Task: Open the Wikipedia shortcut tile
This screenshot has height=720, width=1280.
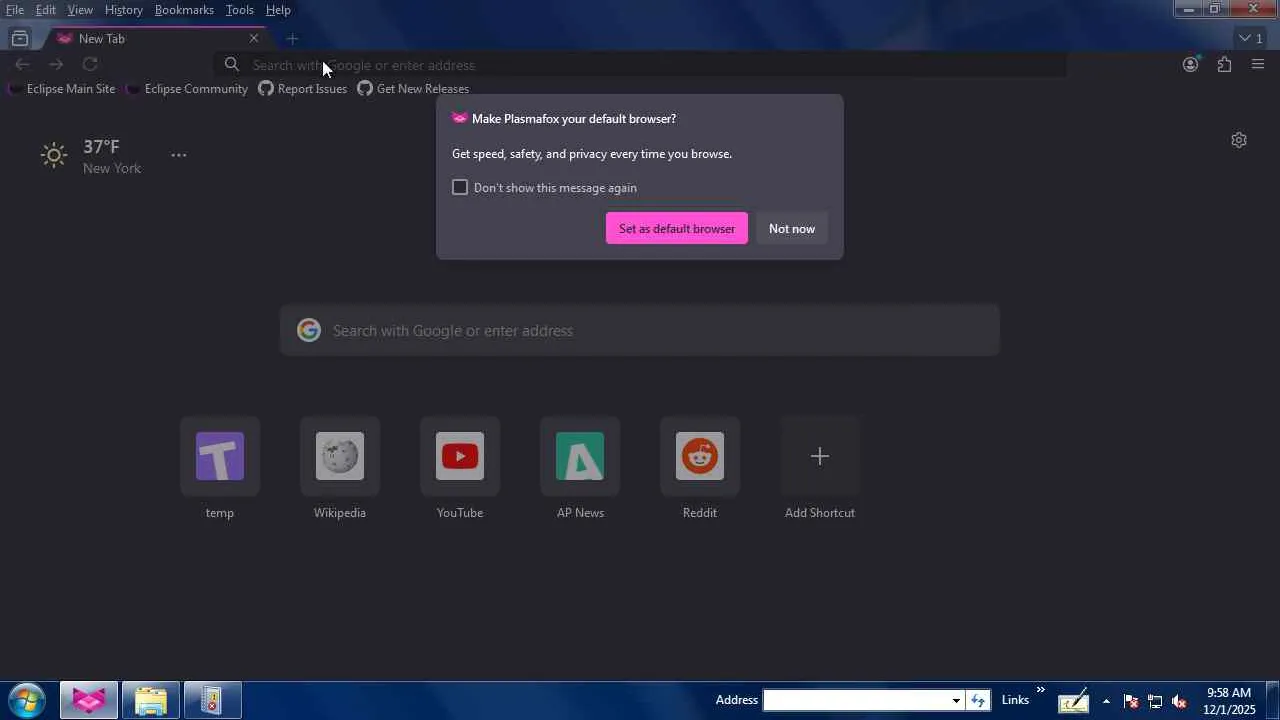Action: pos(340,456)
